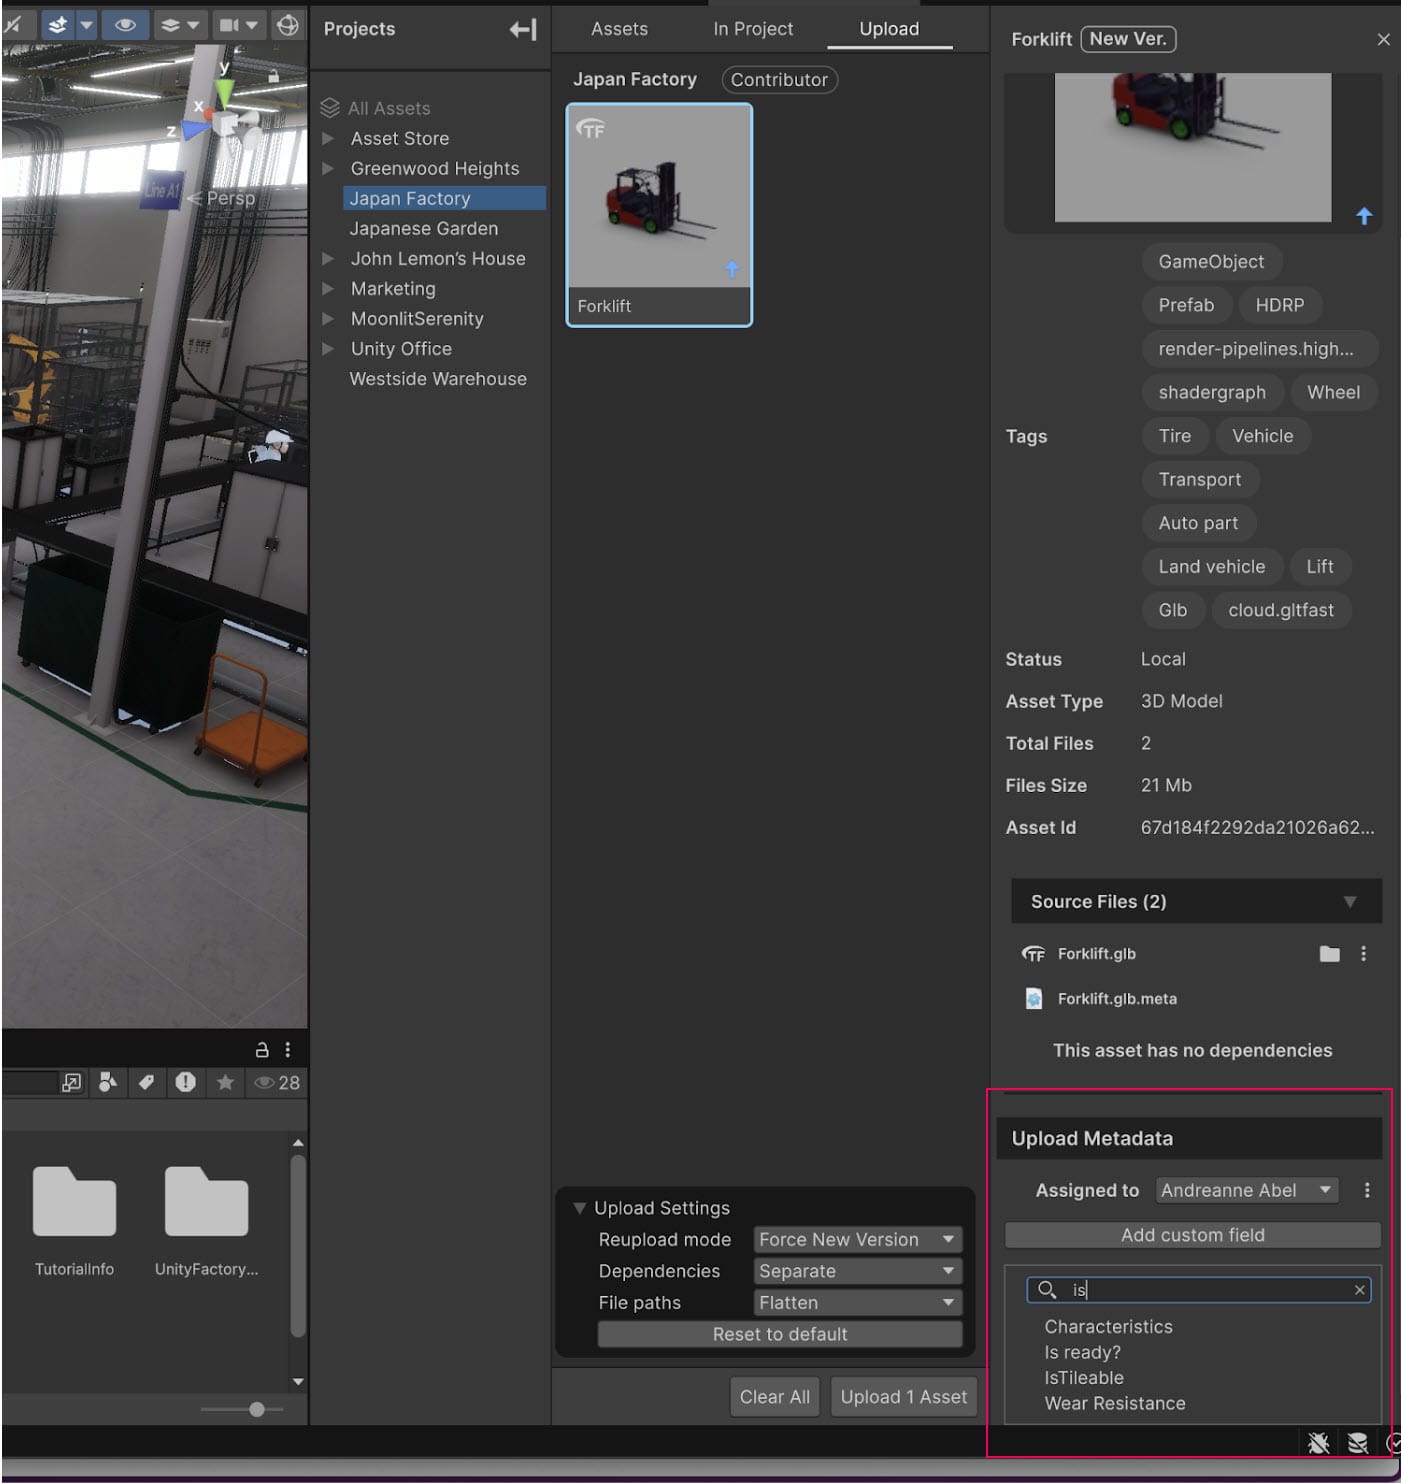Switch to the In Project tab
The width and height of the screenshot is (1401, 1483).
click(x=753, y=29)
